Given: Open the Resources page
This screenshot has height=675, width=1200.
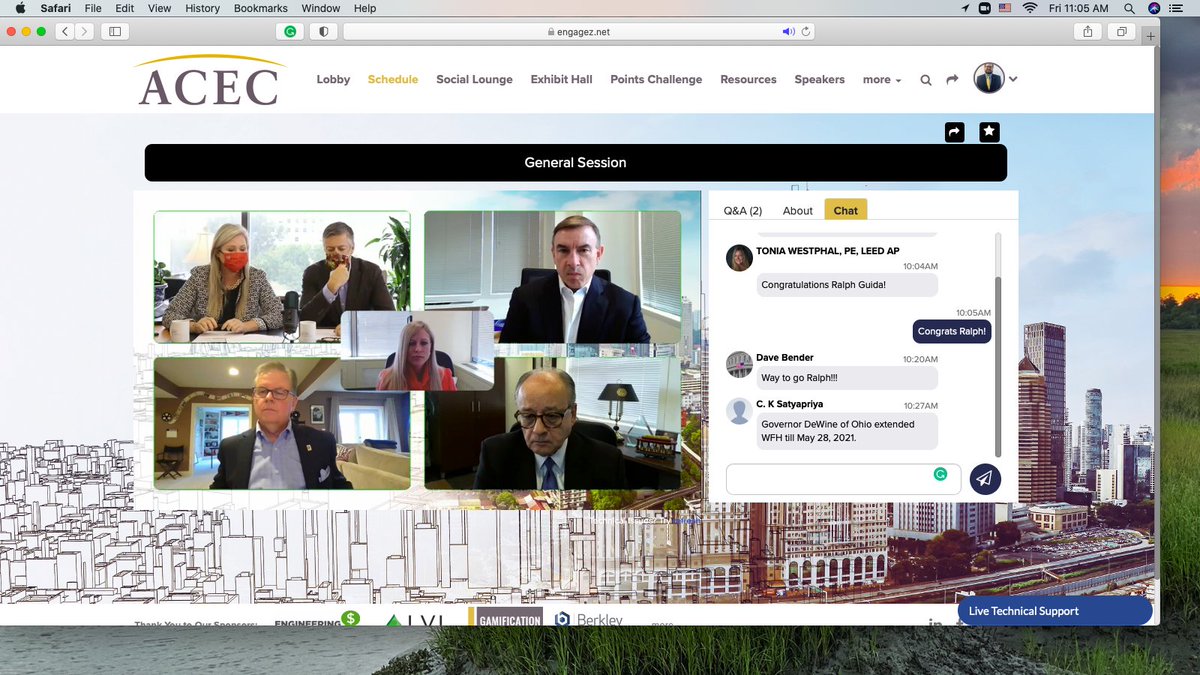Looking at the screenshot, I should (748, 79).
